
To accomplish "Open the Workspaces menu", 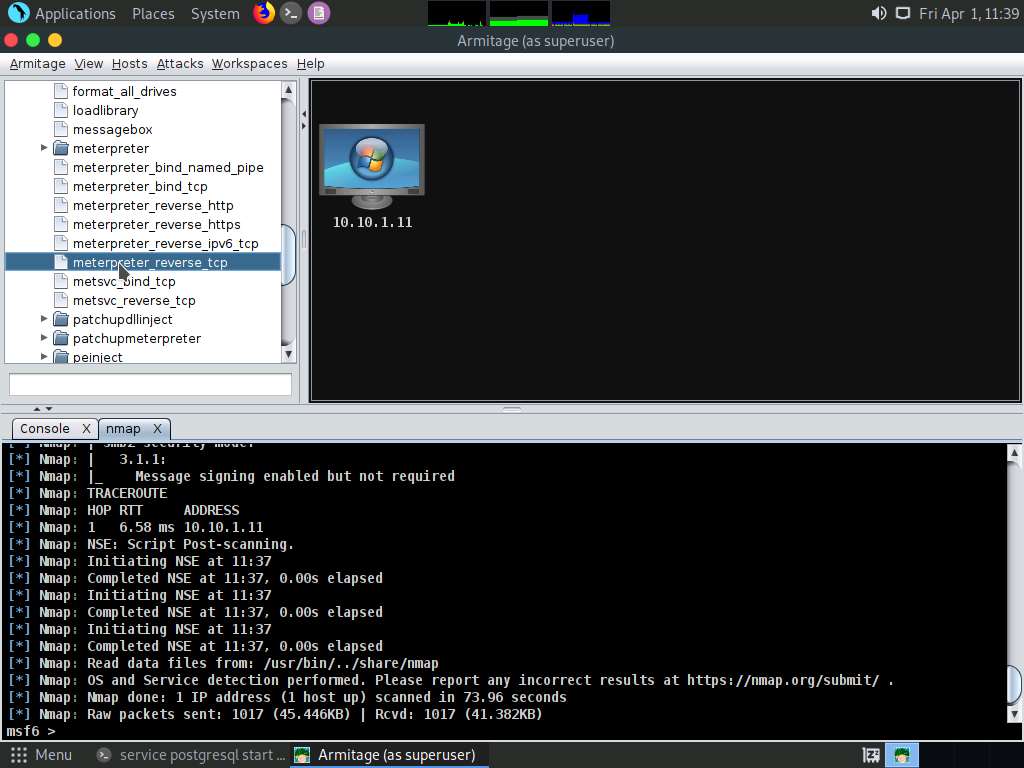I will point(249,63).
